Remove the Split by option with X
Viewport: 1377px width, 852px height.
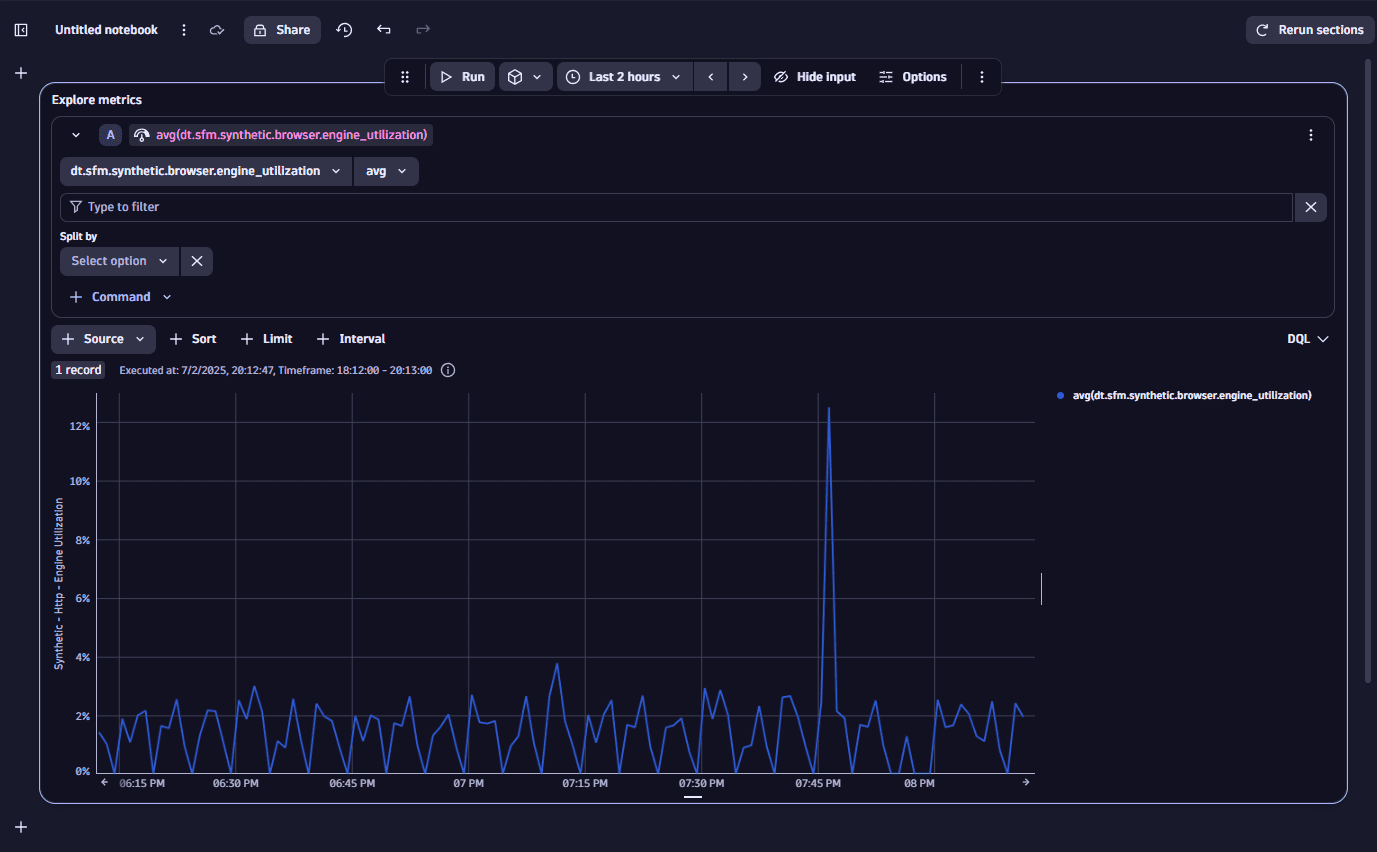click(x=197, y=261)
